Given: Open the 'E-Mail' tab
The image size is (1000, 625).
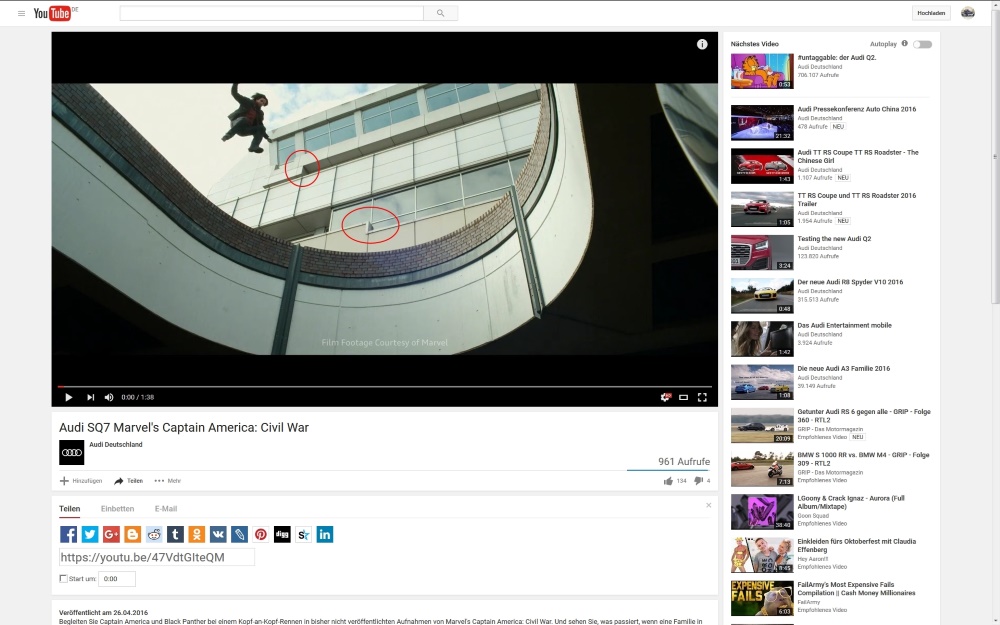Looking at the screenshot, I should point(166,509).
